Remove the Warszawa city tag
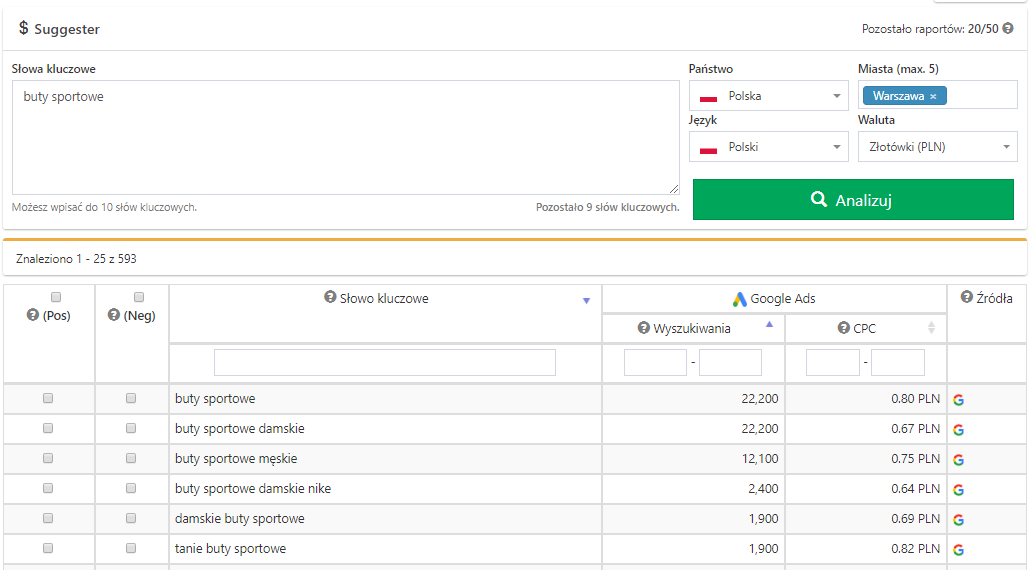Screen dimensions: 1031x570 click(x=933, y=97)
